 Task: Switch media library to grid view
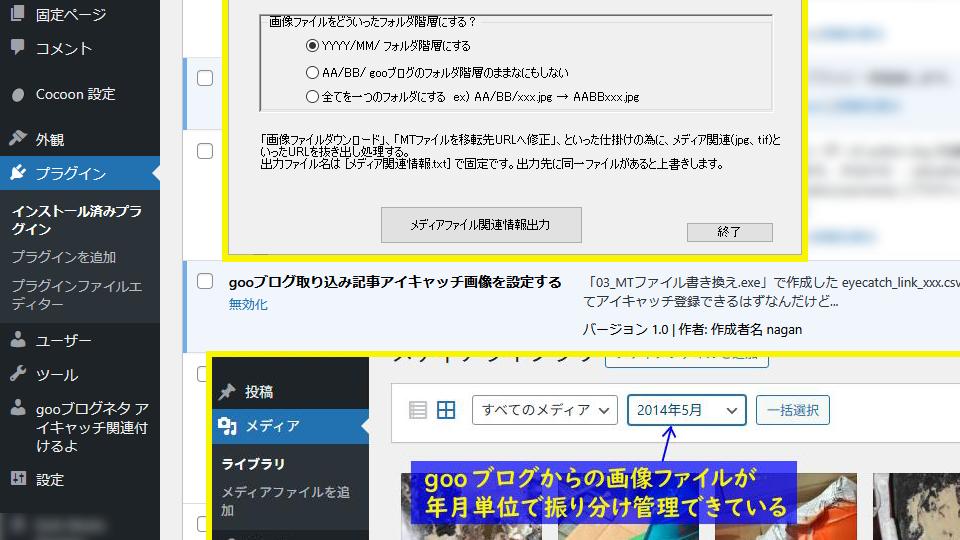coord(446,410)
